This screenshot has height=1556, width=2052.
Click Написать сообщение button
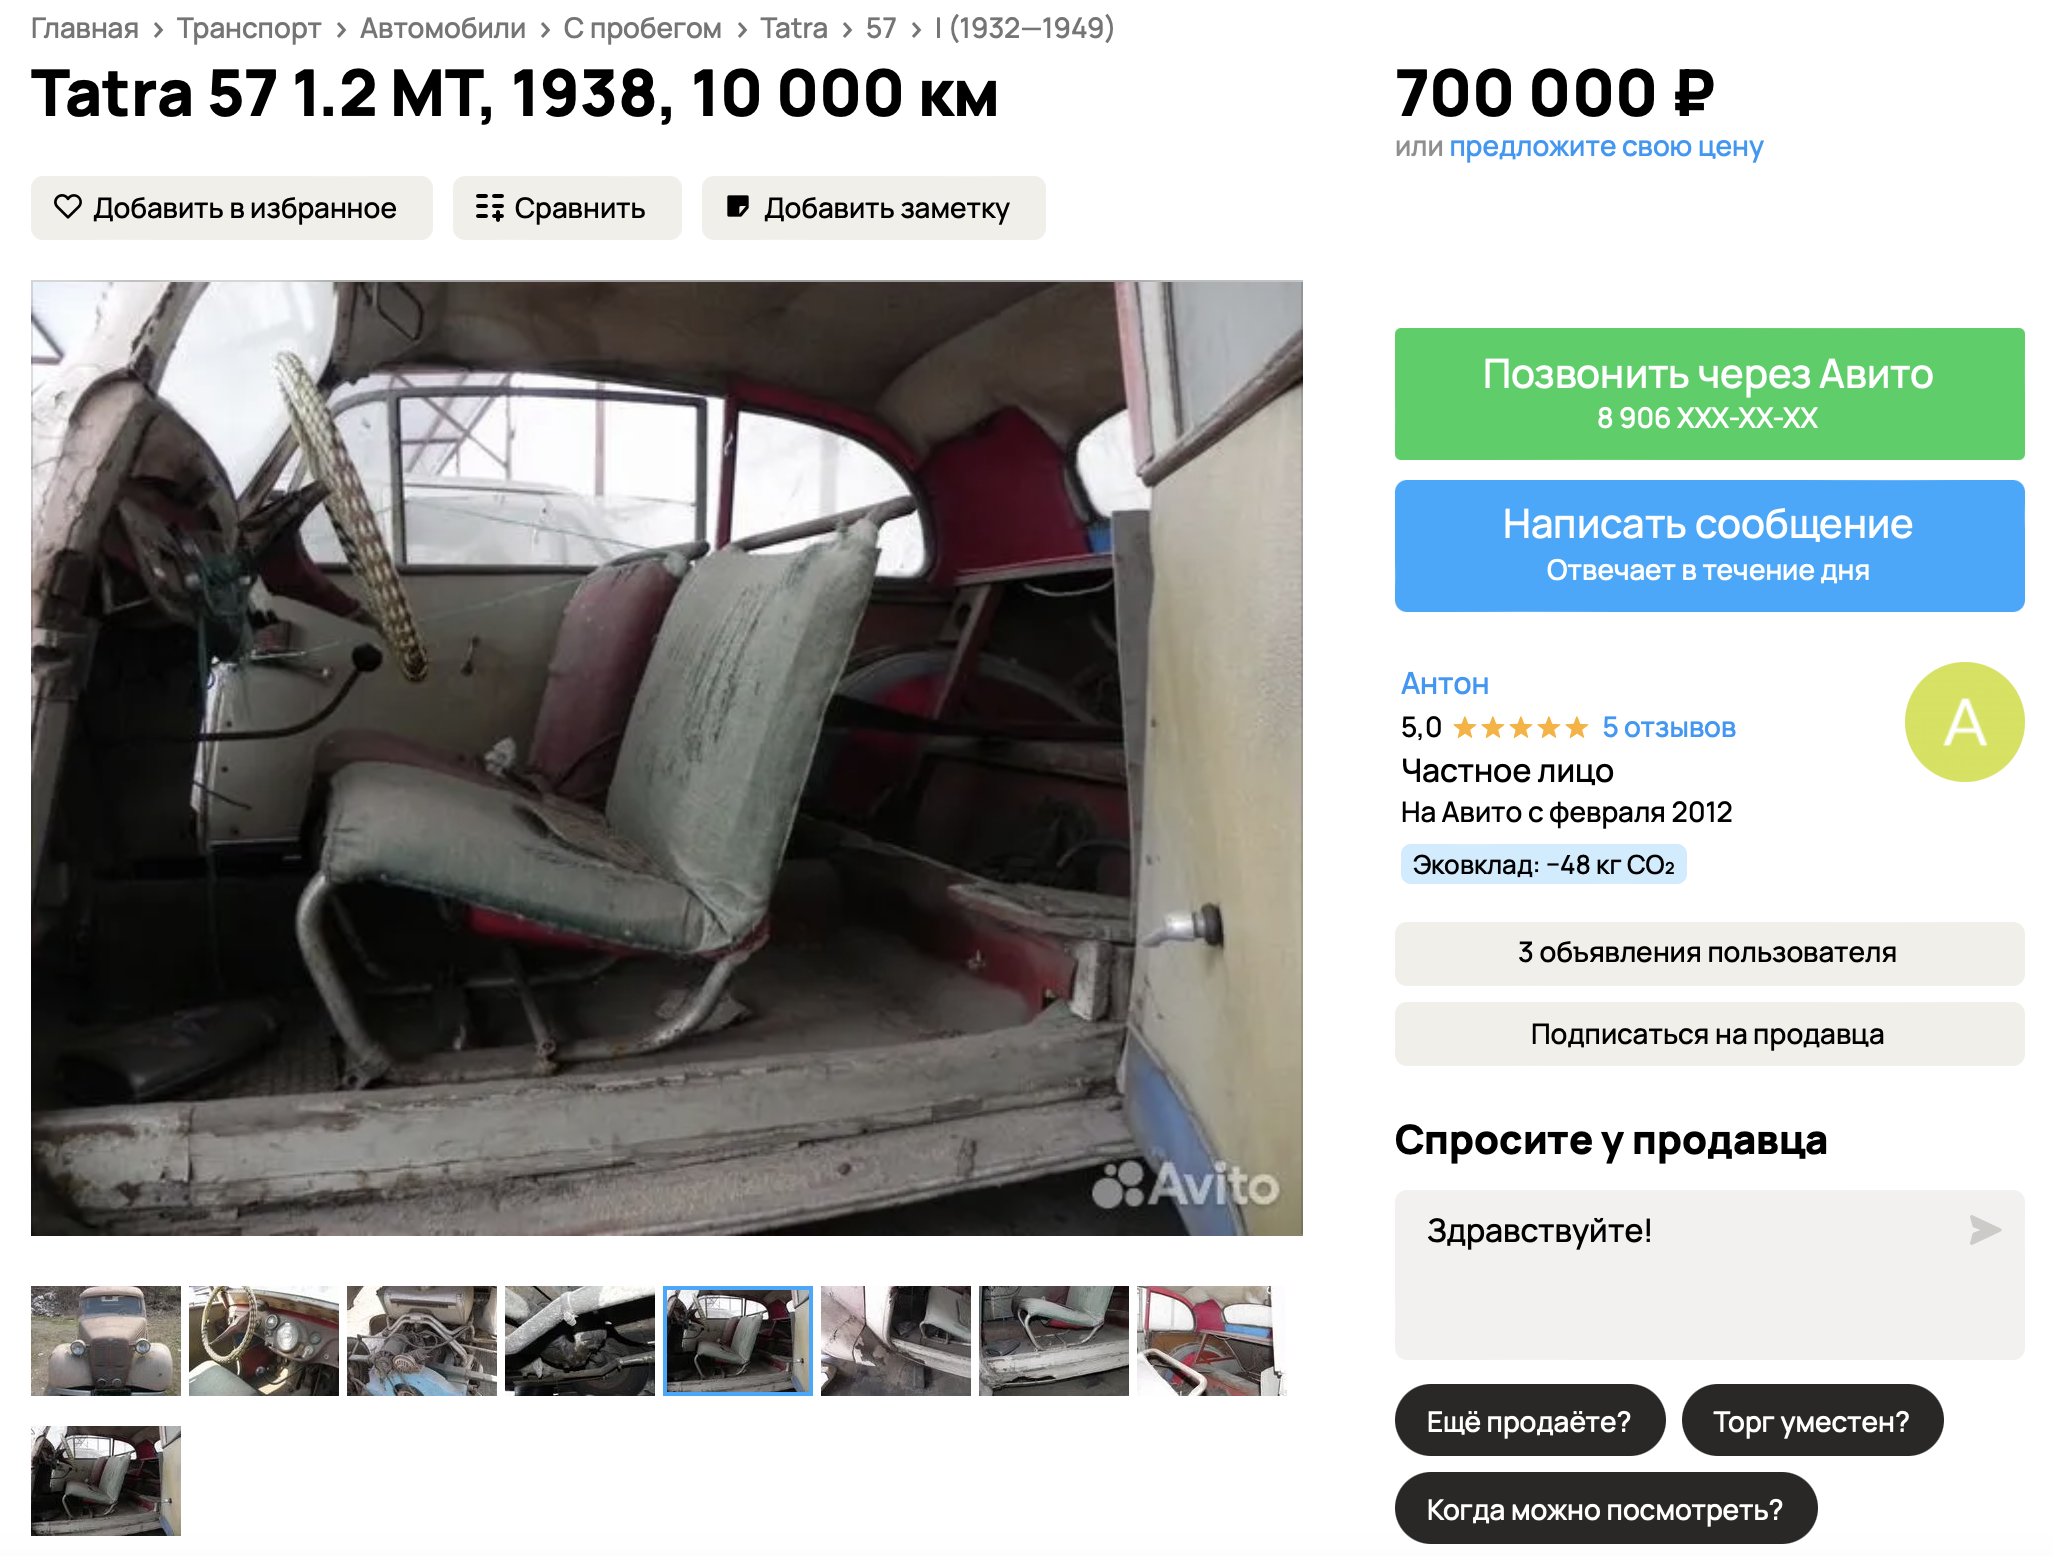coord(1709,546)
